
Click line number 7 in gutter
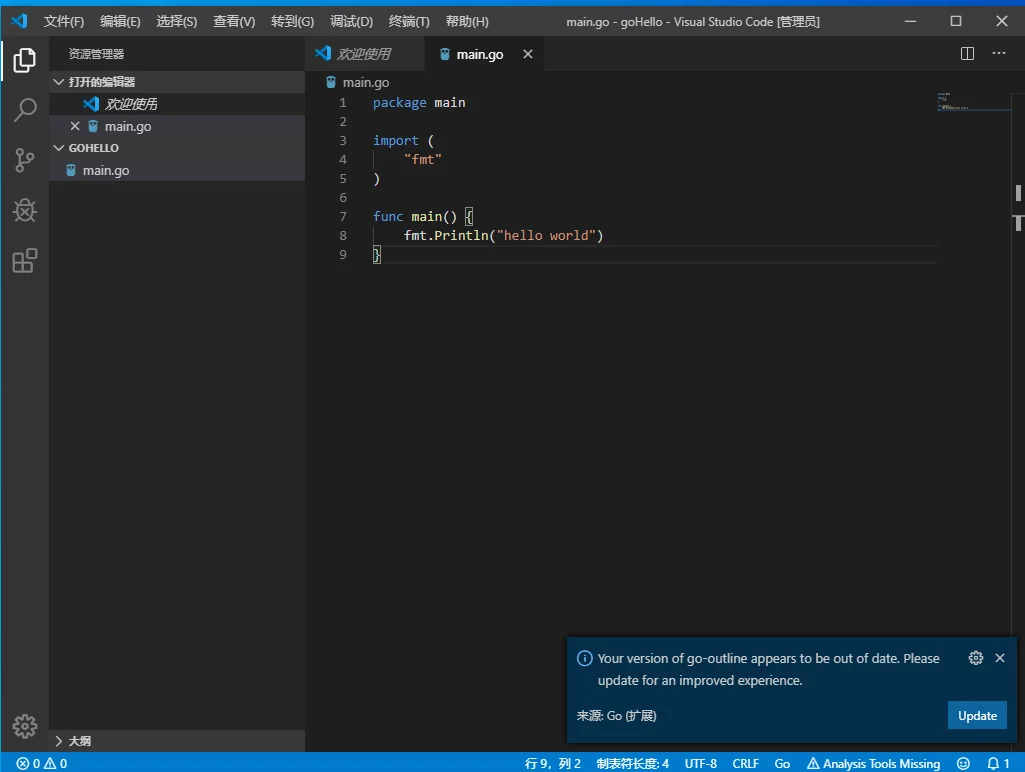343,216
